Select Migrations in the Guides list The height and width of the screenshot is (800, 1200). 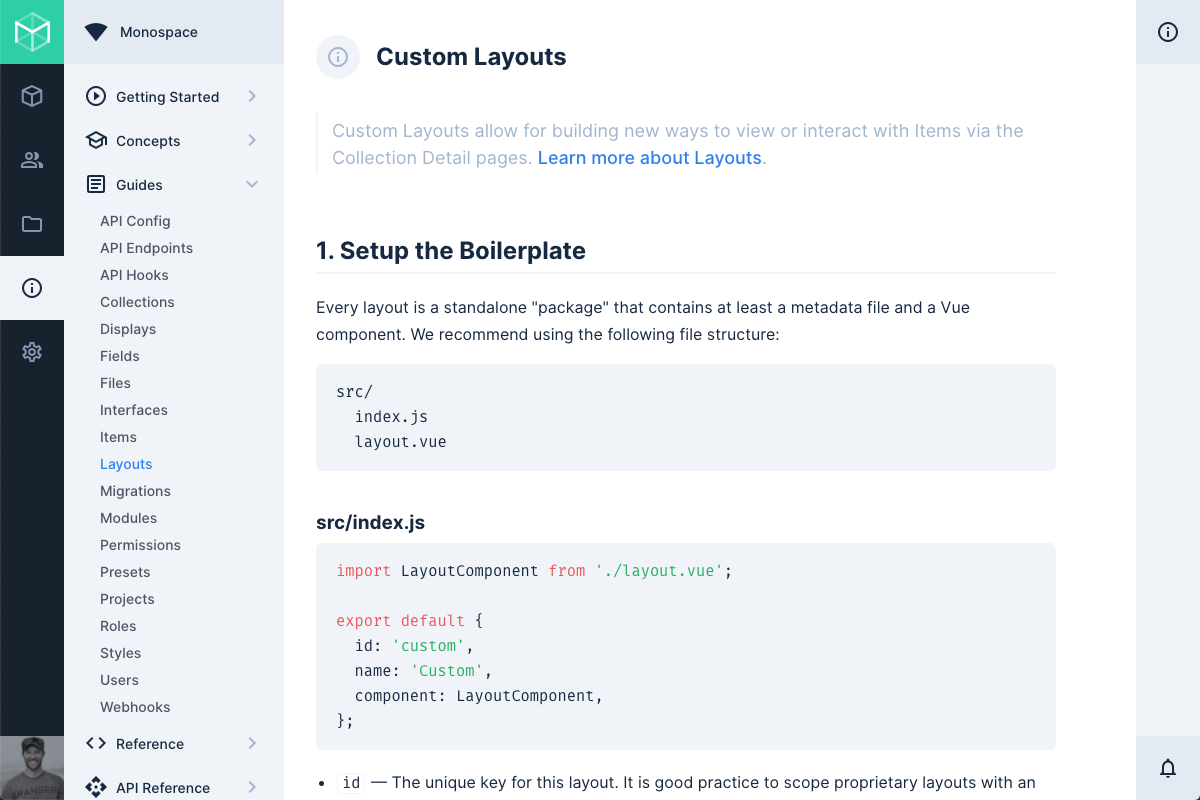click(135, 491)
